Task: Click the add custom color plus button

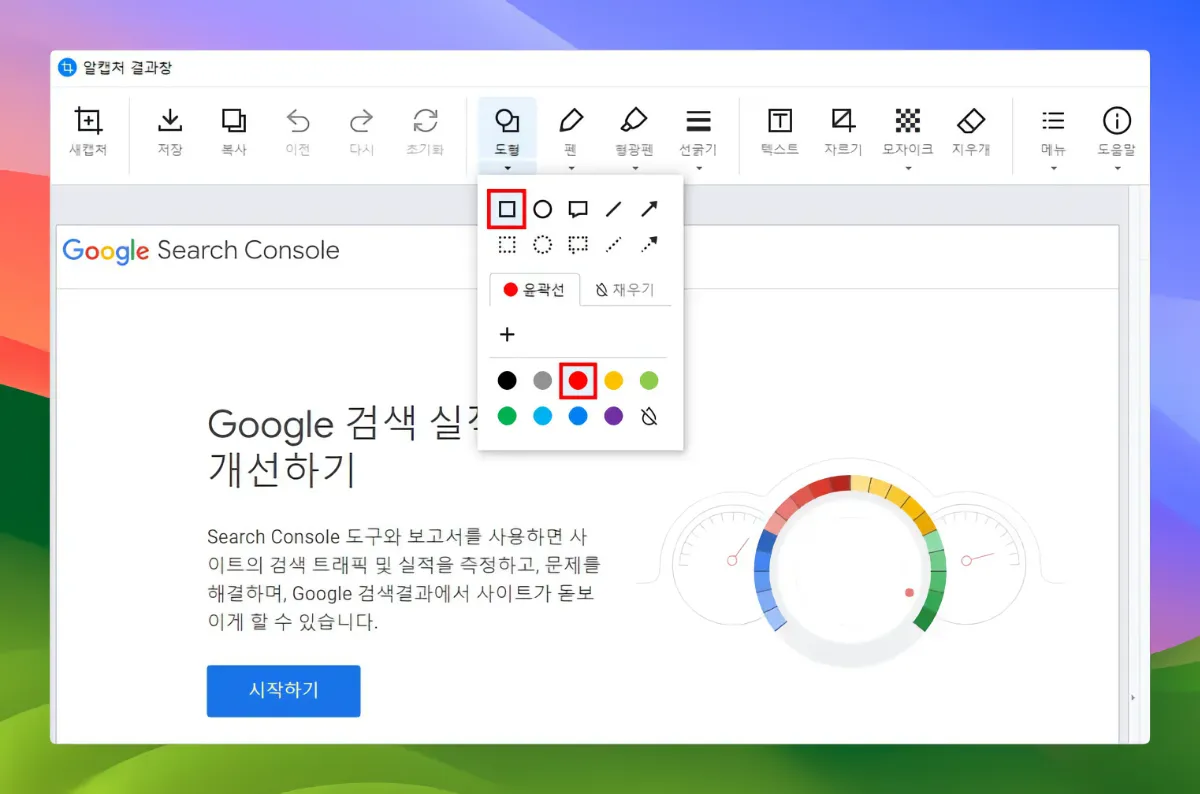Action: point(507,334)
